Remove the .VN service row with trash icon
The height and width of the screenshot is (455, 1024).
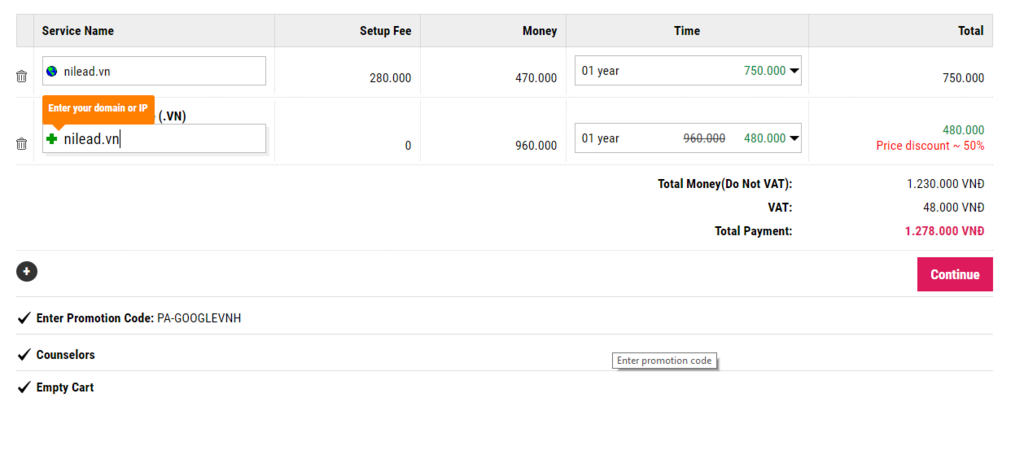click(22, 144)
